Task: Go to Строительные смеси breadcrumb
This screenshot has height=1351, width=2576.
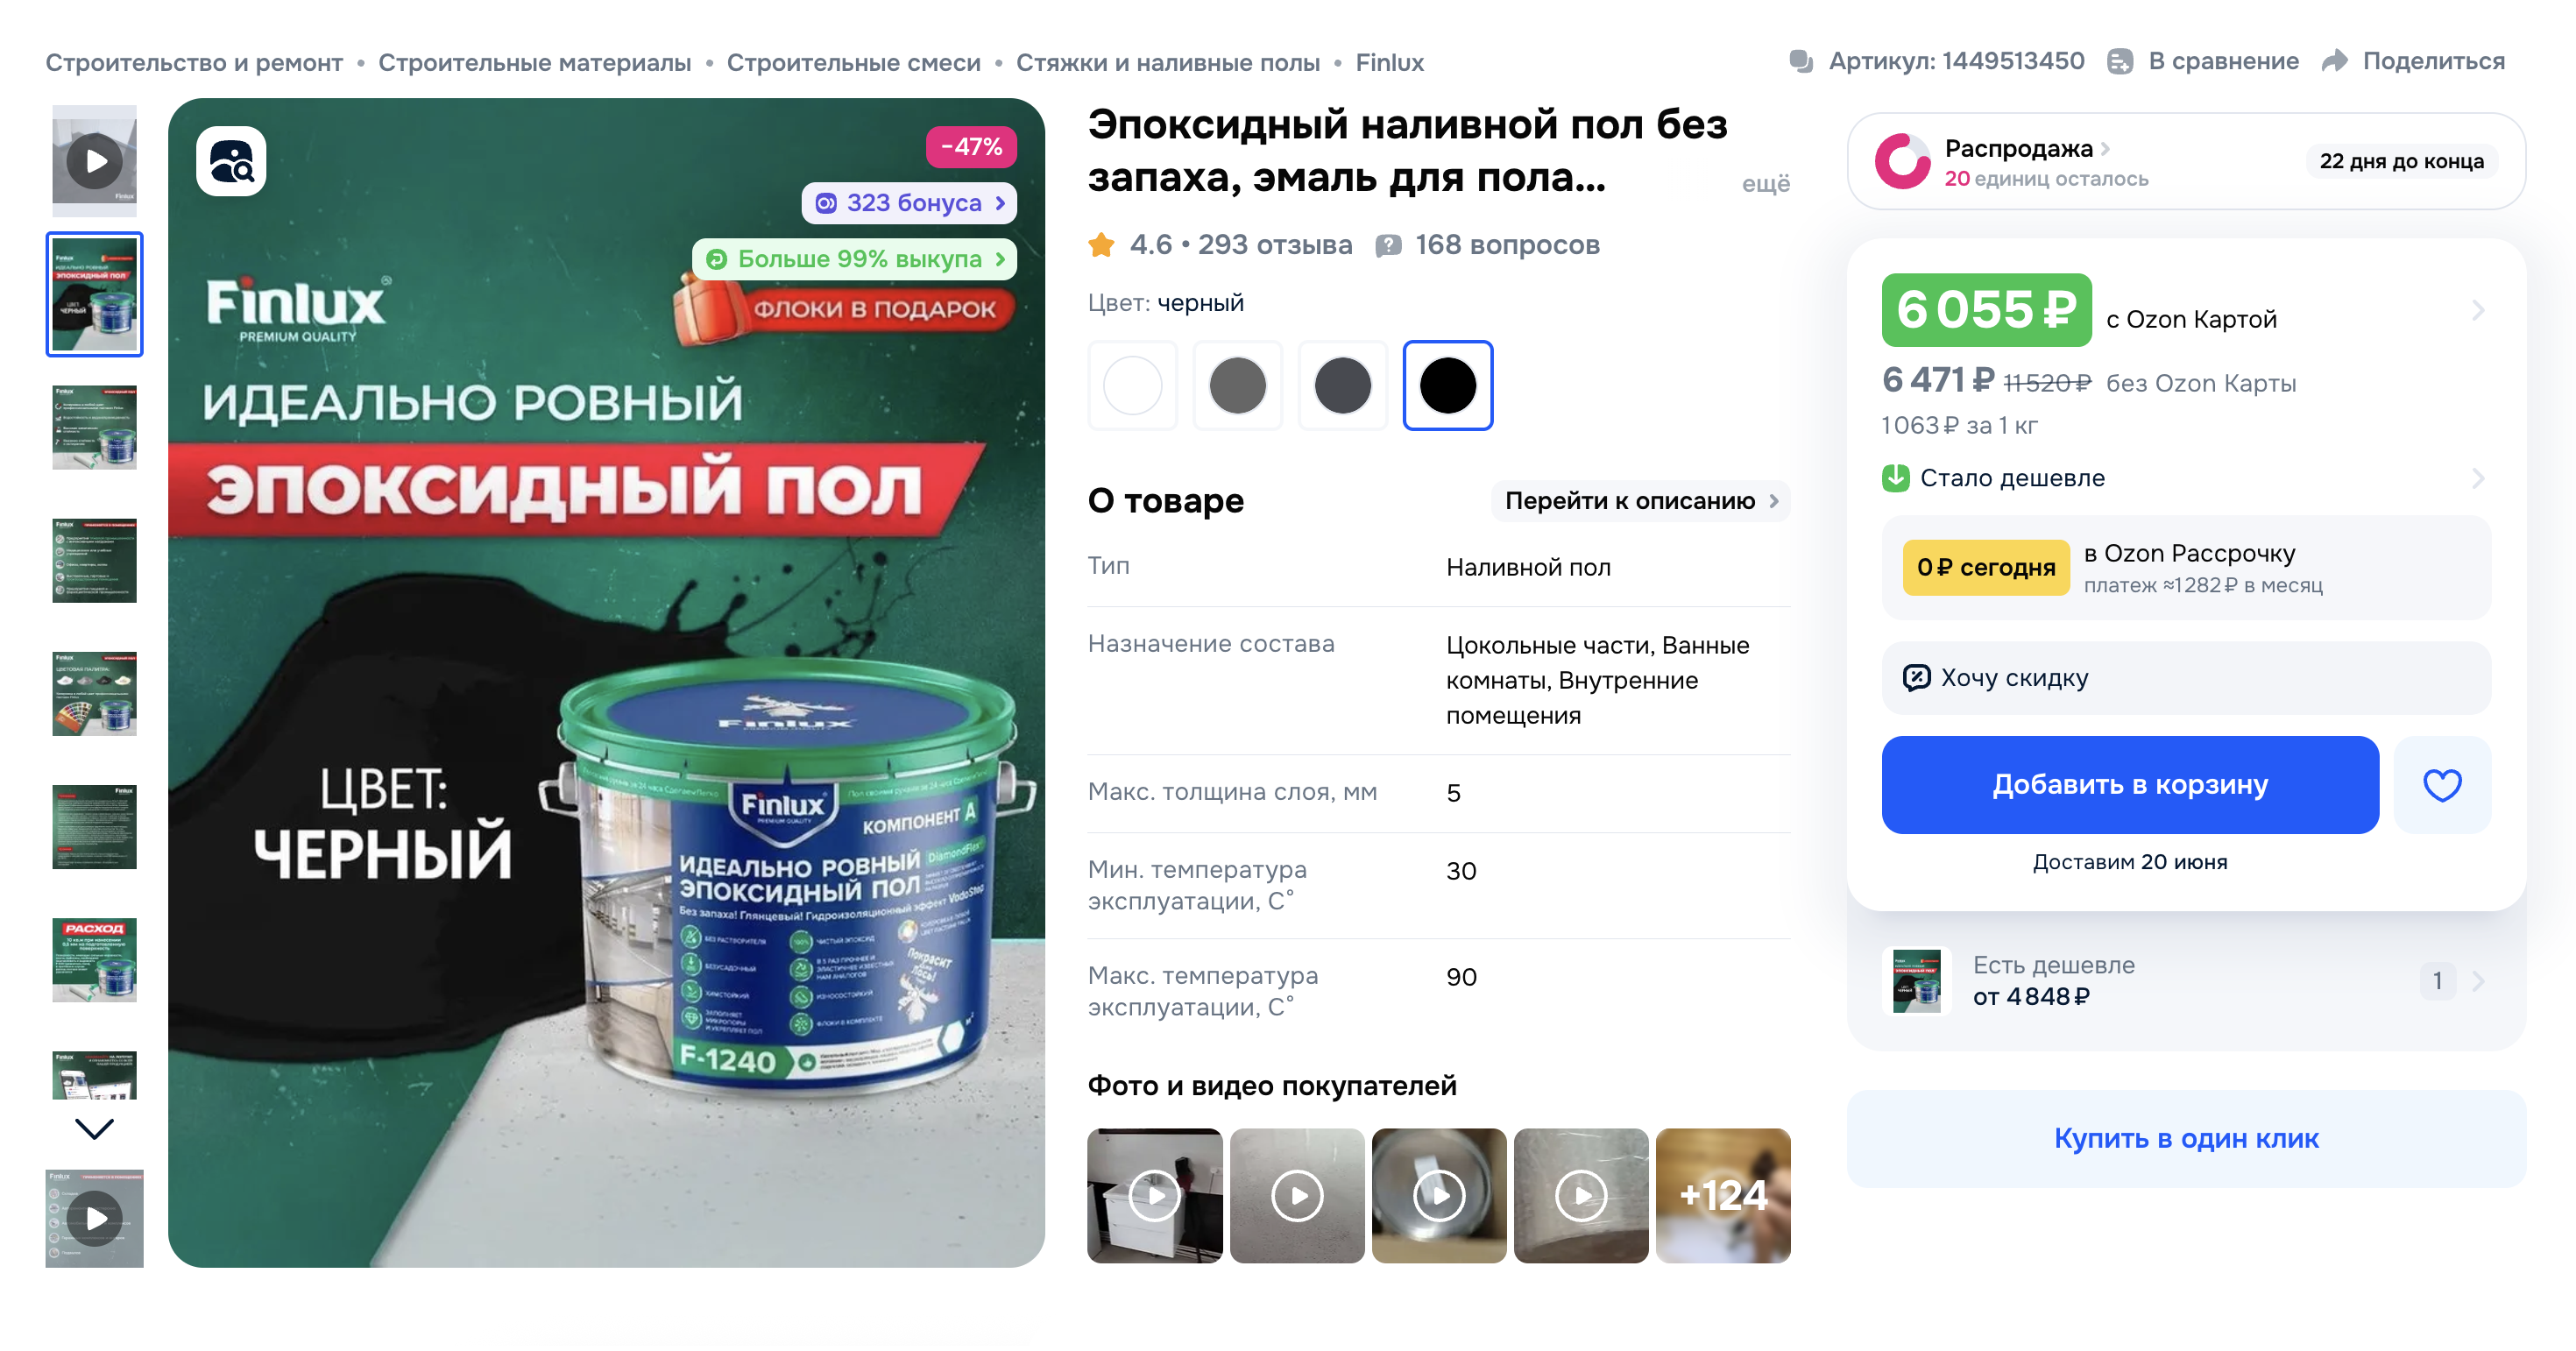Action: (853, 63)
